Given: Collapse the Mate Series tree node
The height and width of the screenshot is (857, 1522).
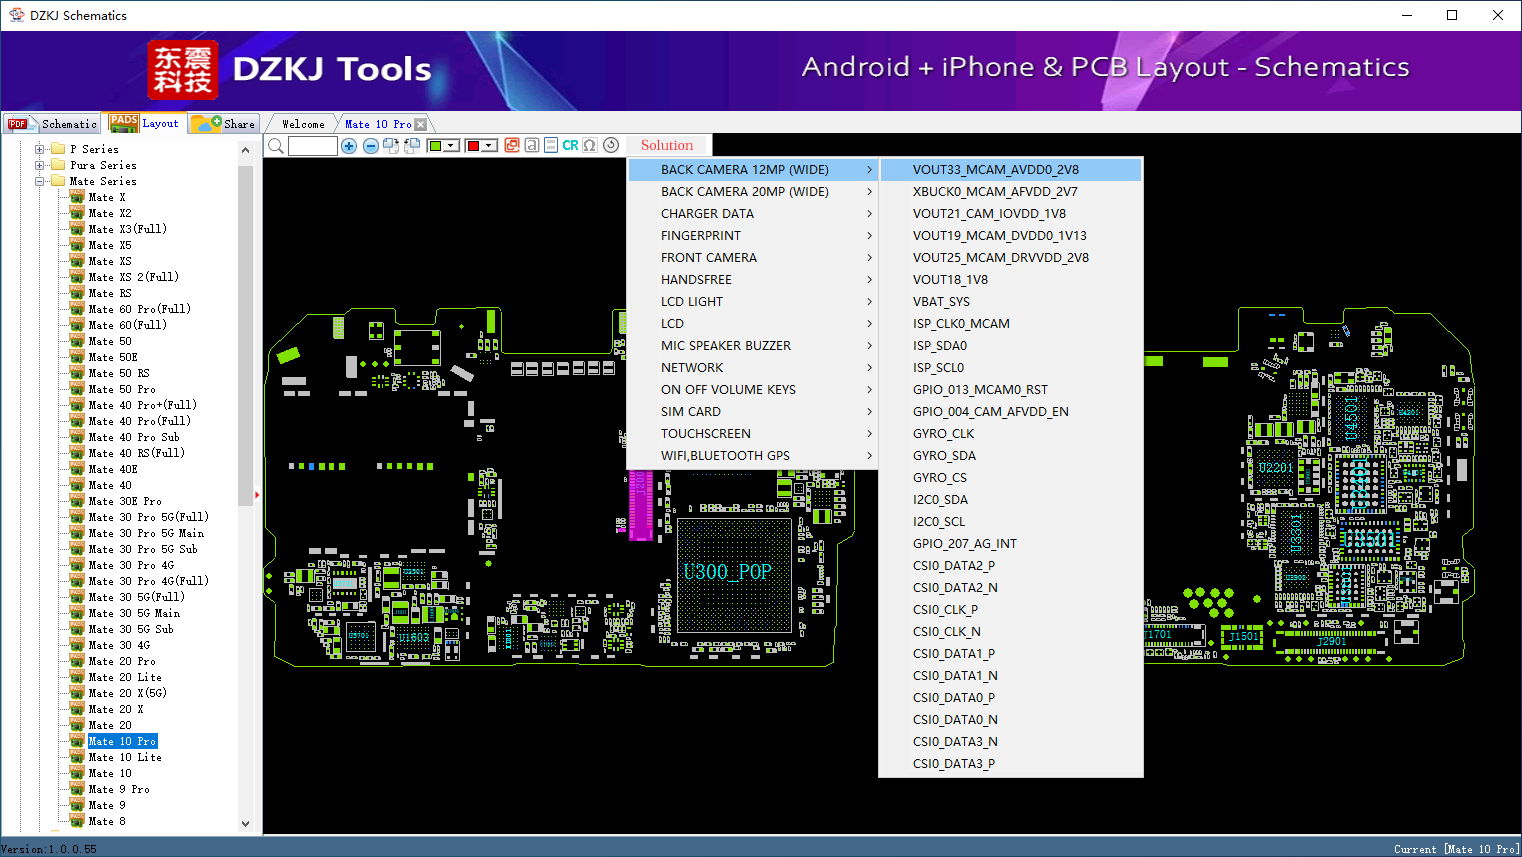Looking at the screenshot, I should tap(40, 181).
